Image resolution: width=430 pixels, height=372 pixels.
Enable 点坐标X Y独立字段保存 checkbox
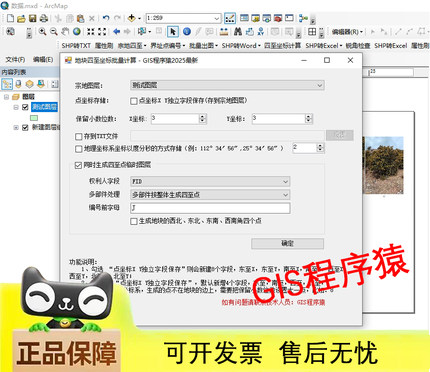(x=134, y=101)
